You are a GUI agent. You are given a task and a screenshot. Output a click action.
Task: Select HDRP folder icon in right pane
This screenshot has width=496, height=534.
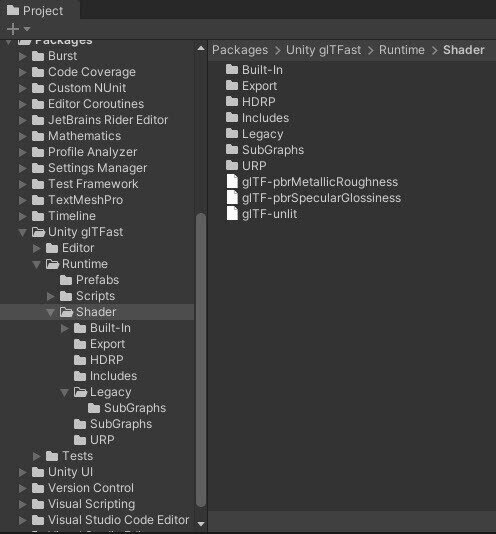click(x=232, y=101)
